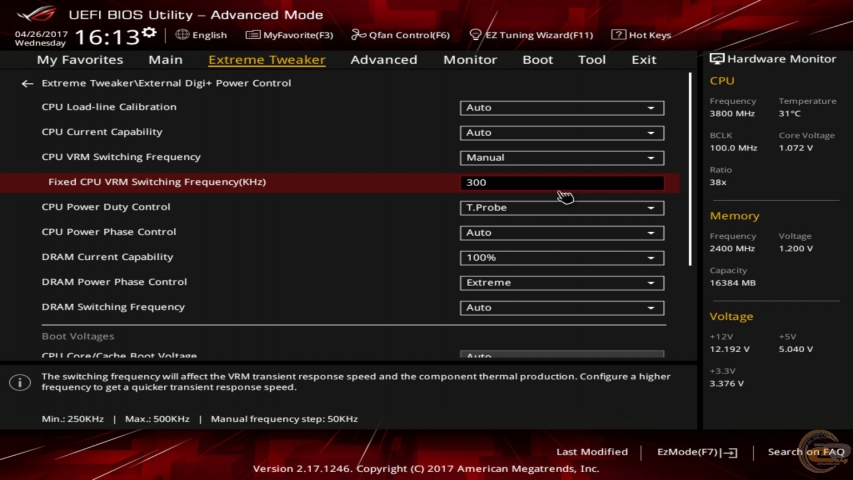Go to the Exit tab
Viewport: 853px width, 480px height.
644,59
